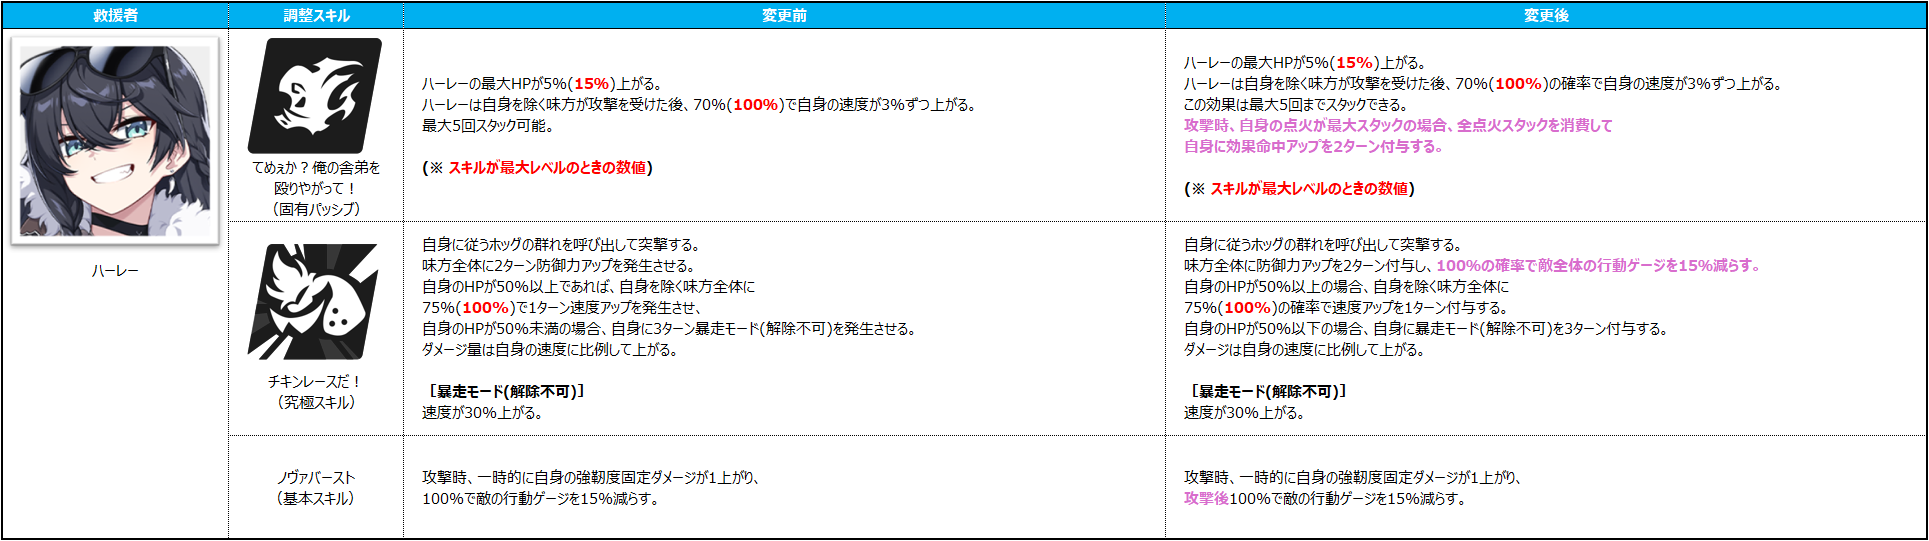Click the pink 攻撃後 text in after column
Screen dimensions: 1929x541
[x=1206, y=498]
